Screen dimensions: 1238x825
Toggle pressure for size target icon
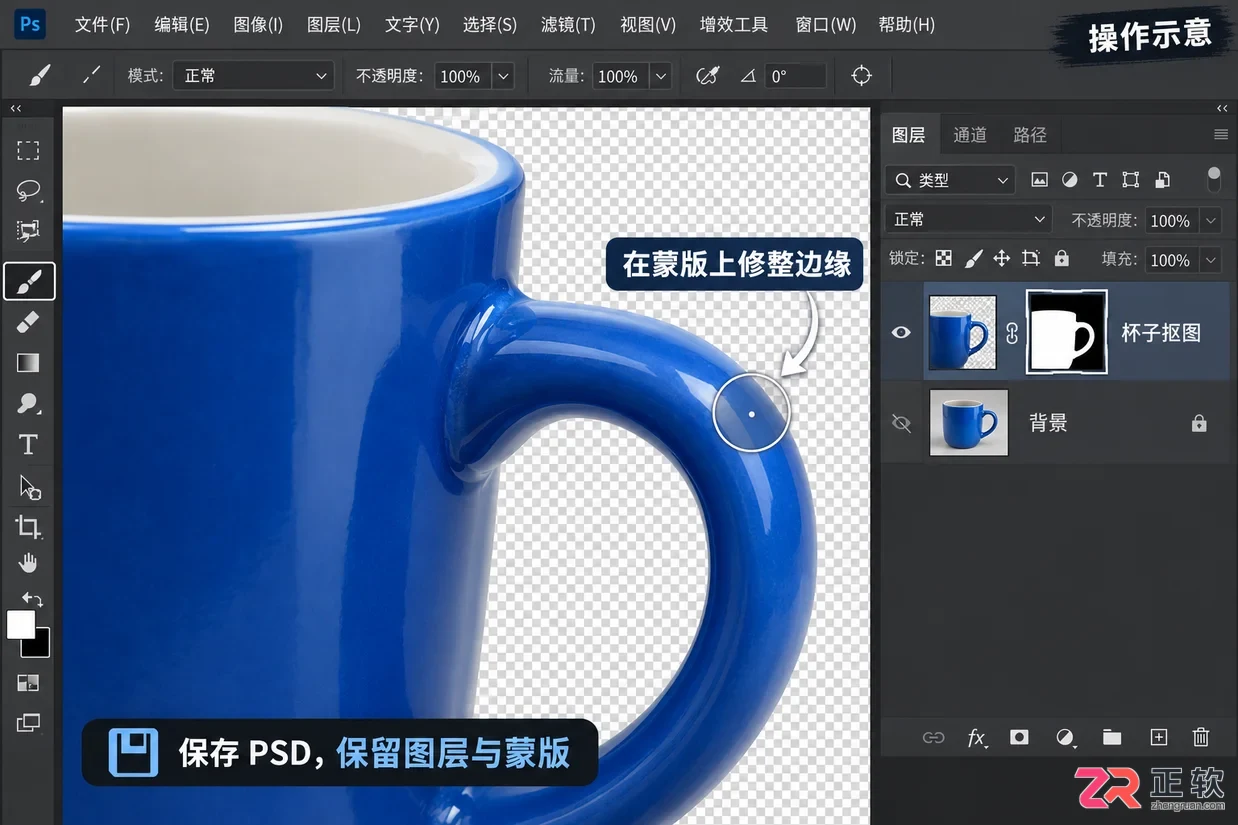(x=861, y=76)
